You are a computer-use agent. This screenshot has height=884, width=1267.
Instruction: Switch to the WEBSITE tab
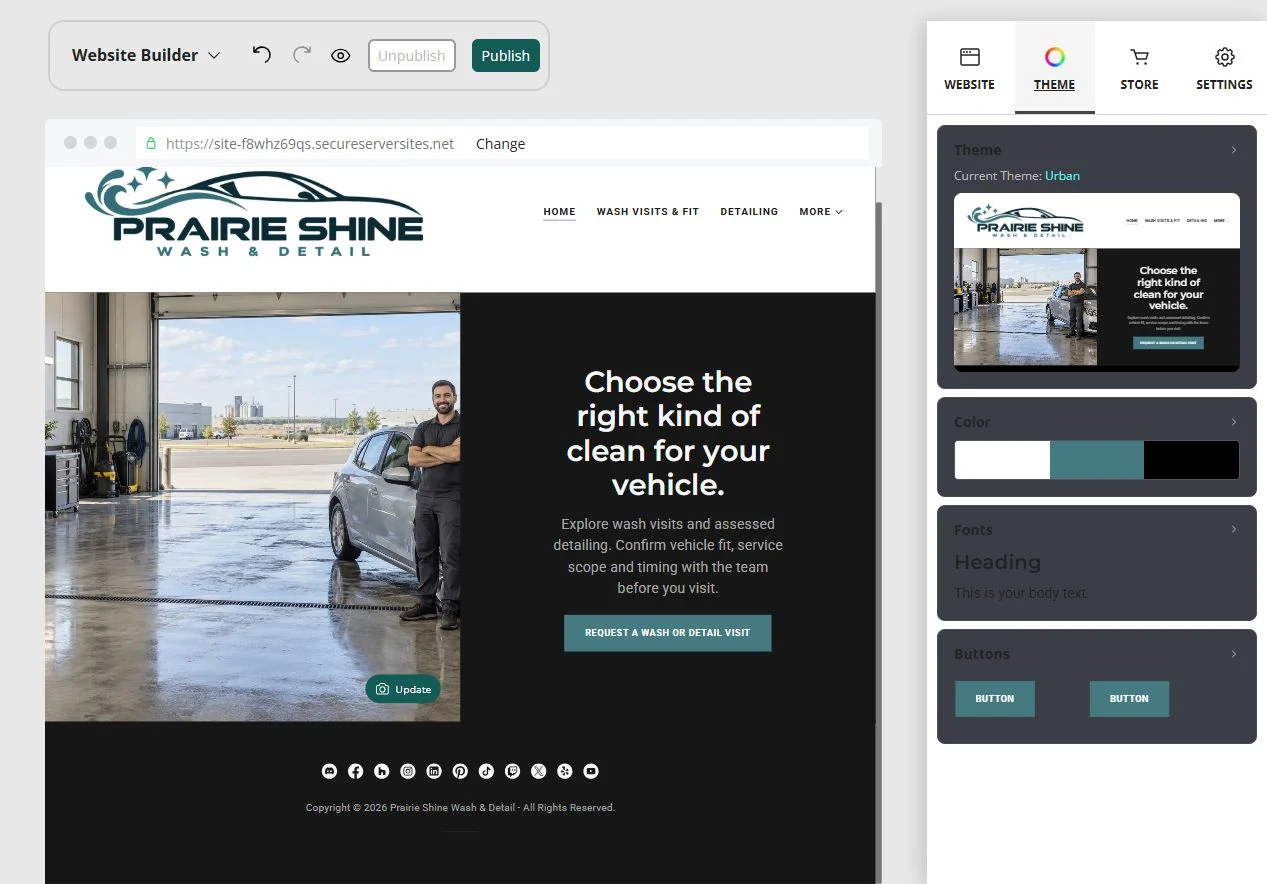(969, 68)
